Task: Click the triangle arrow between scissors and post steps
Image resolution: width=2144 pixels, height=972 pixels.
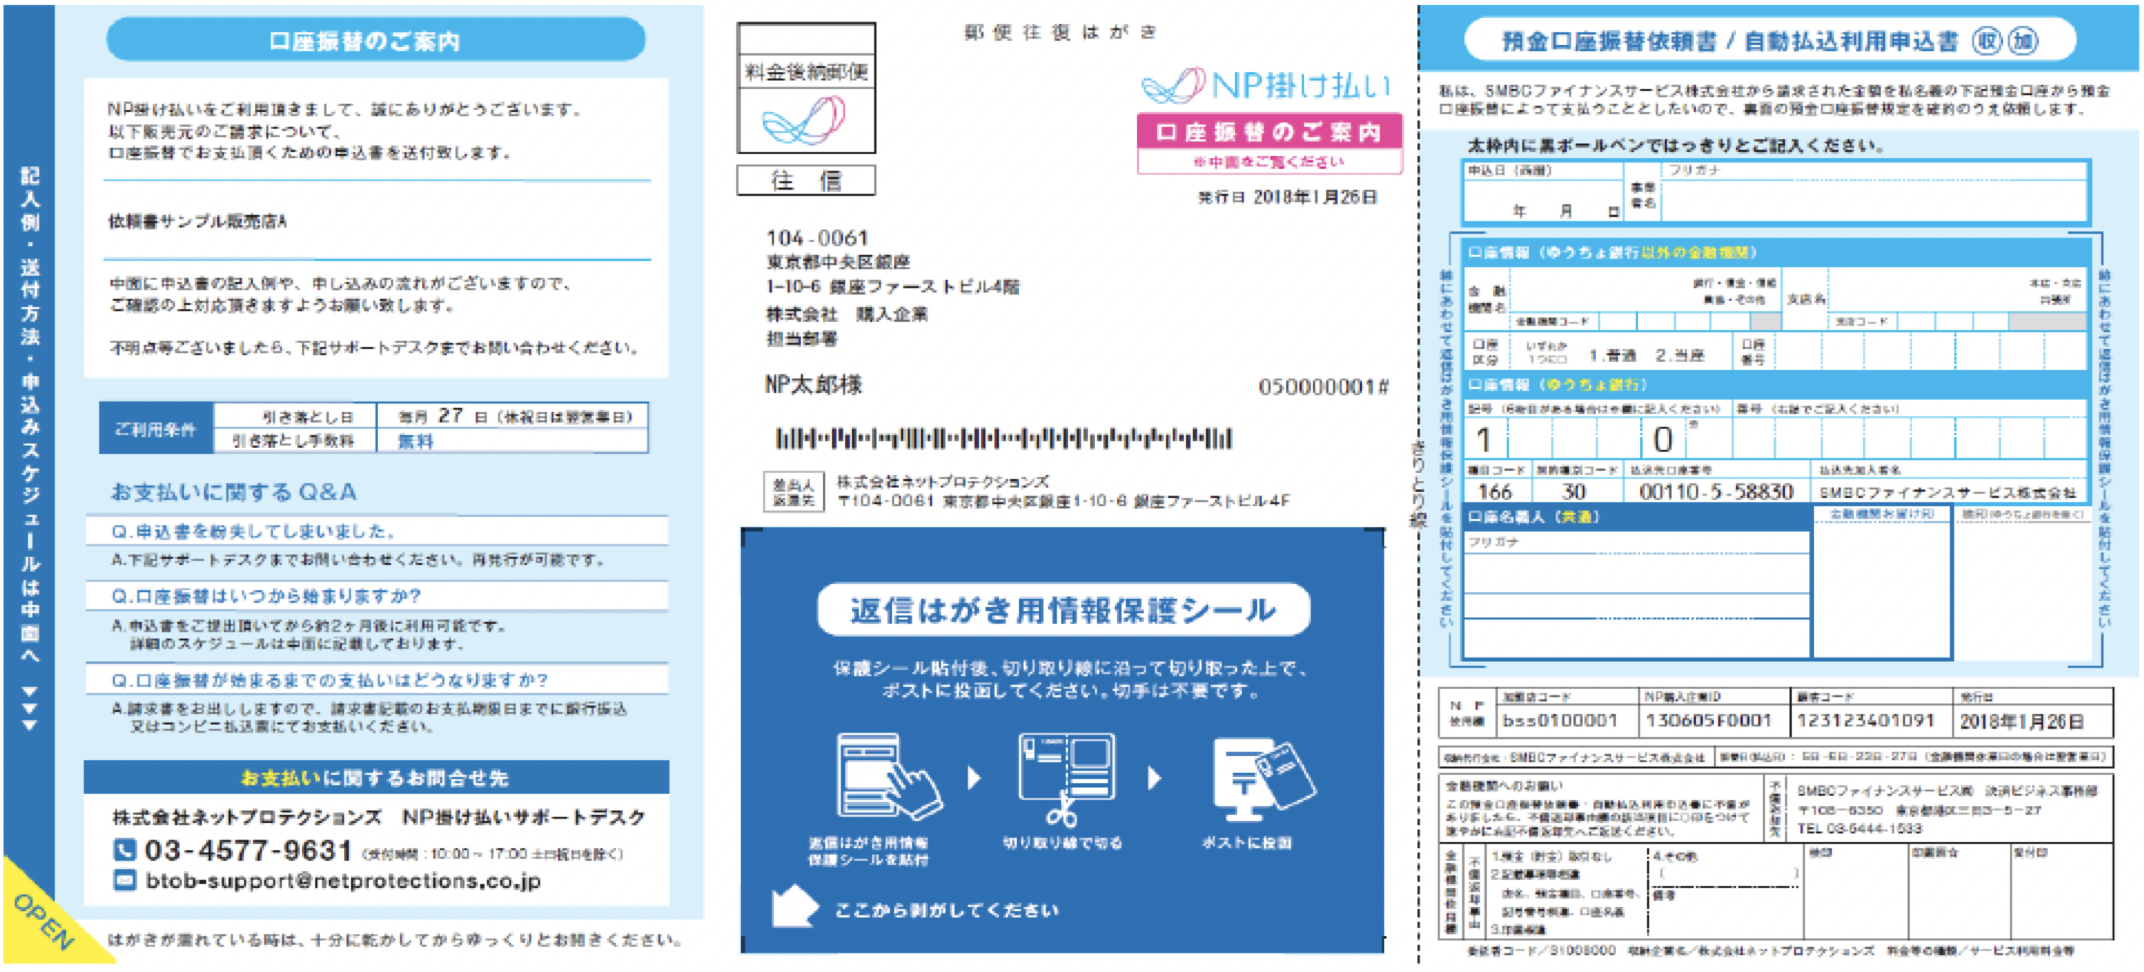Action: [1154, 778]
